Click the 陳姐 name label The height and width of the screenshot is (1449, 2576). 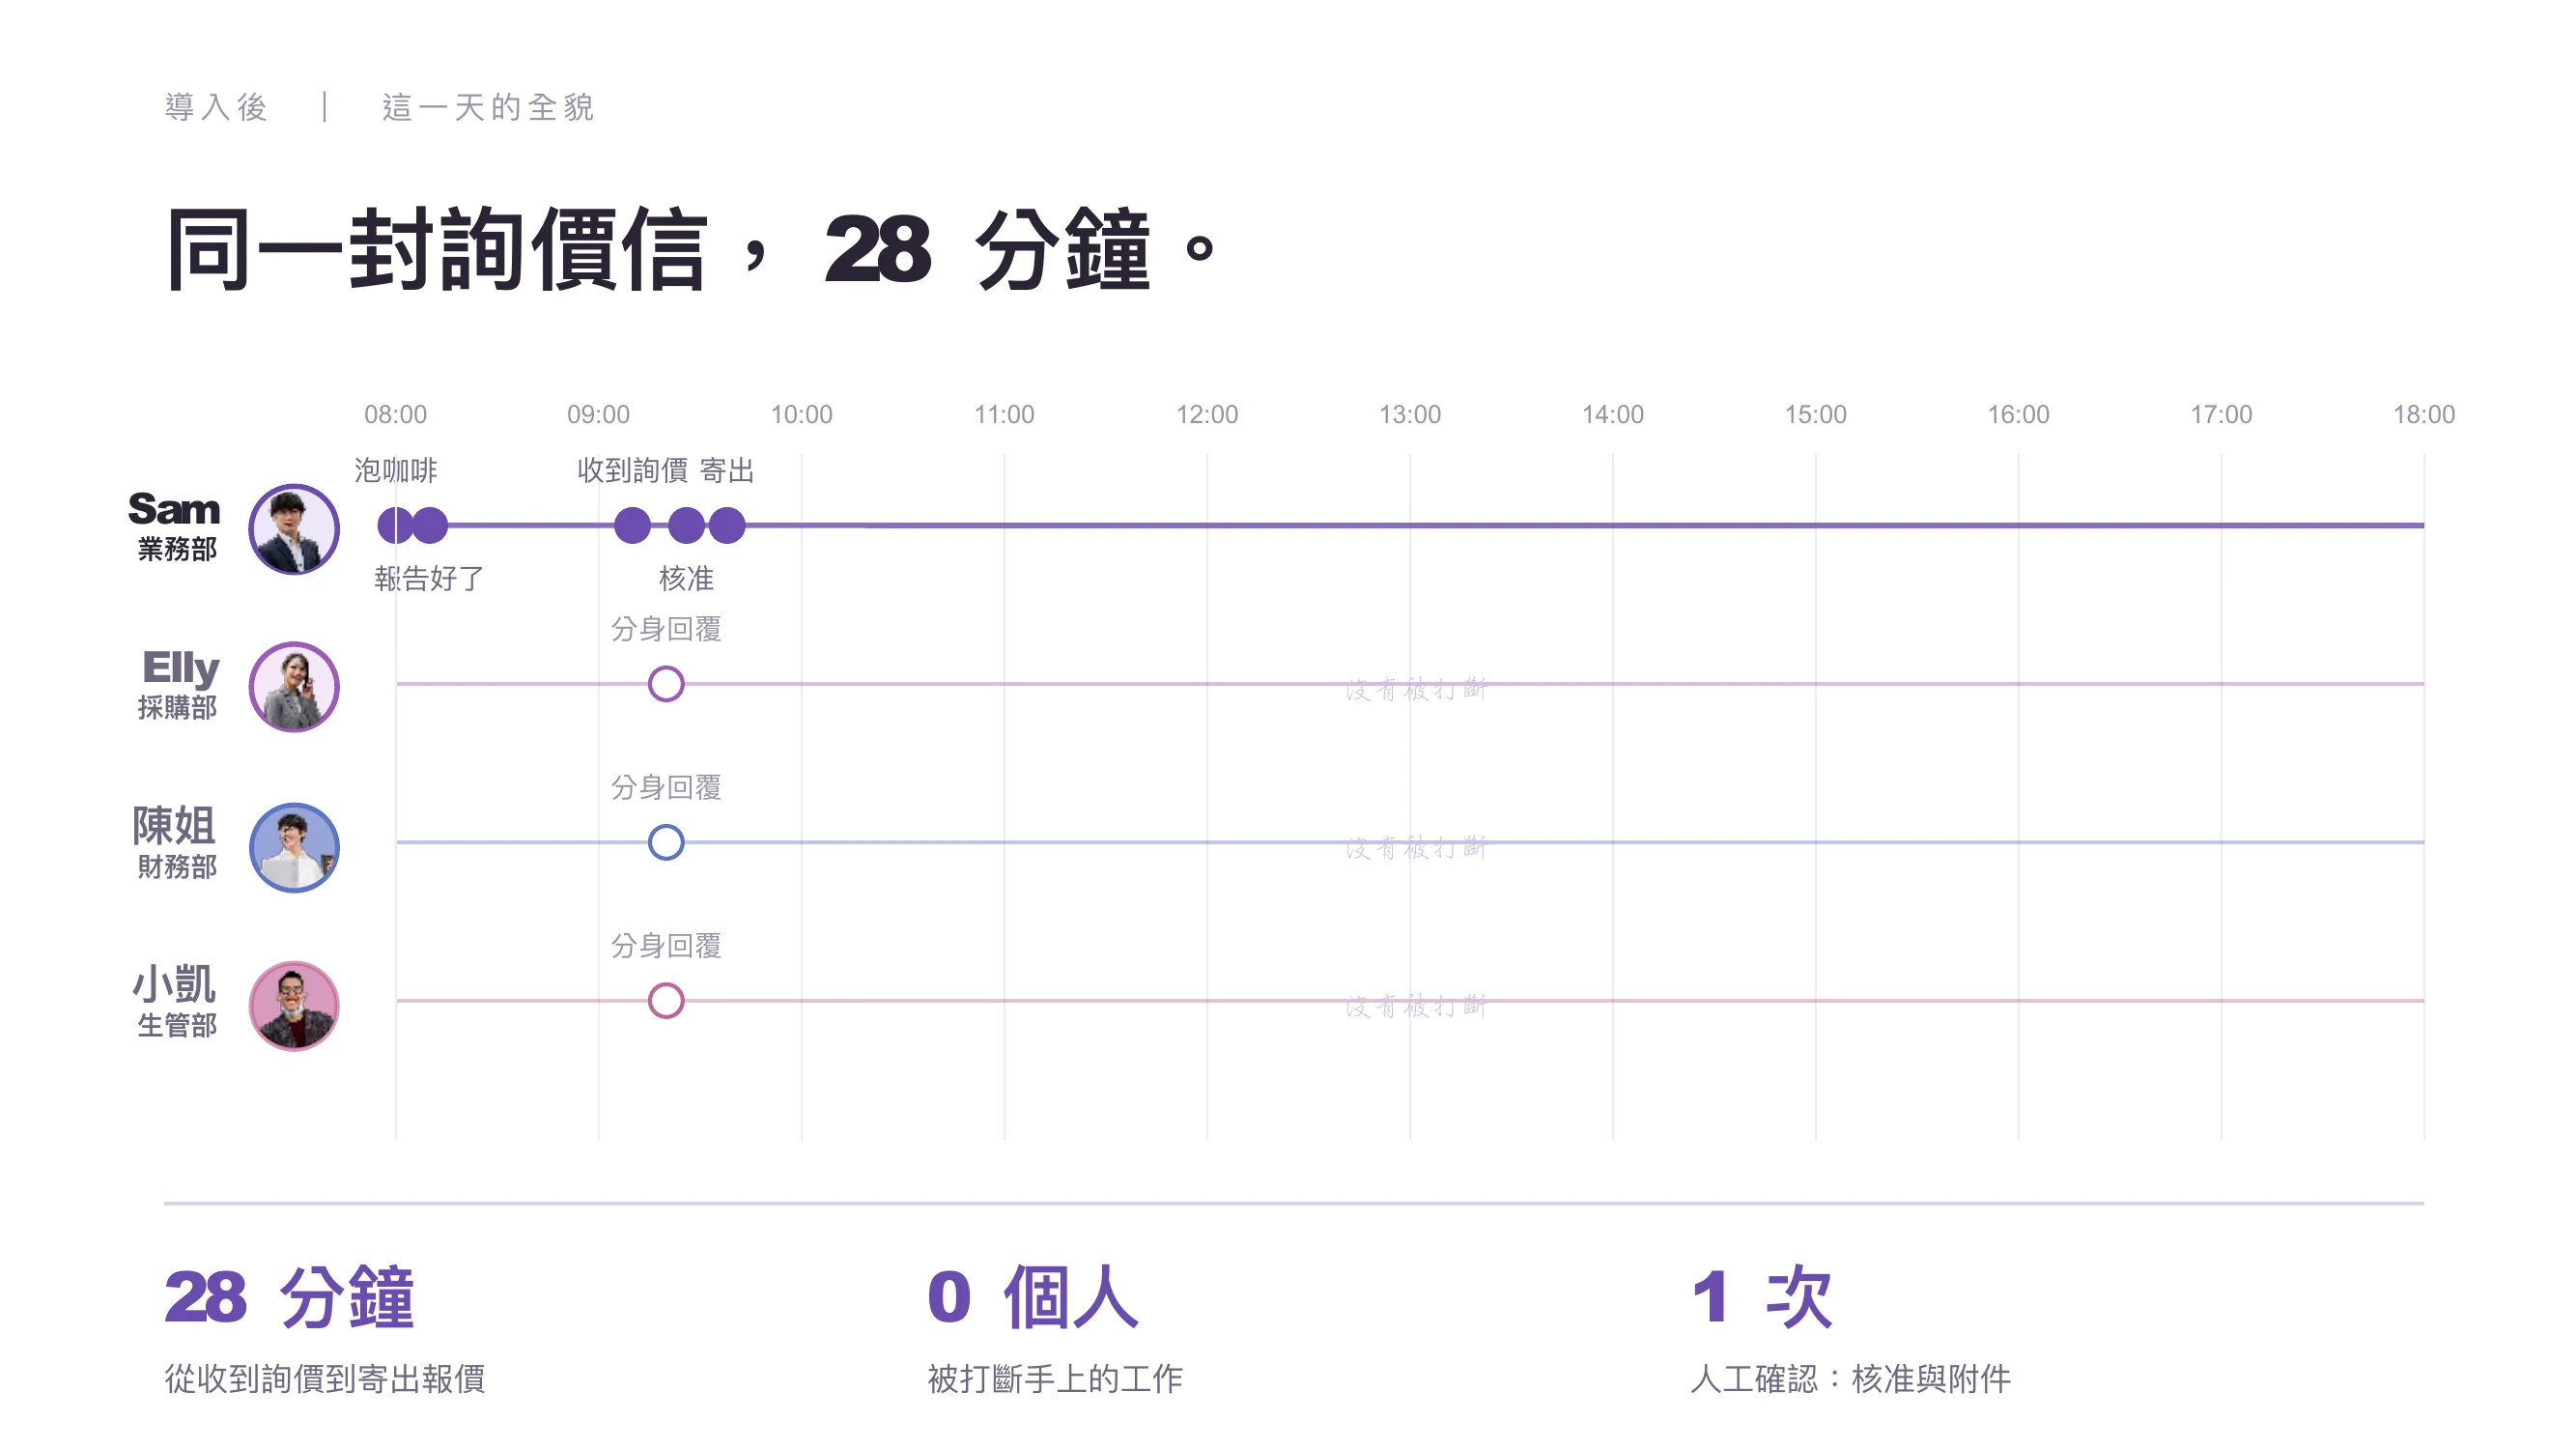[x=174, y=826]
